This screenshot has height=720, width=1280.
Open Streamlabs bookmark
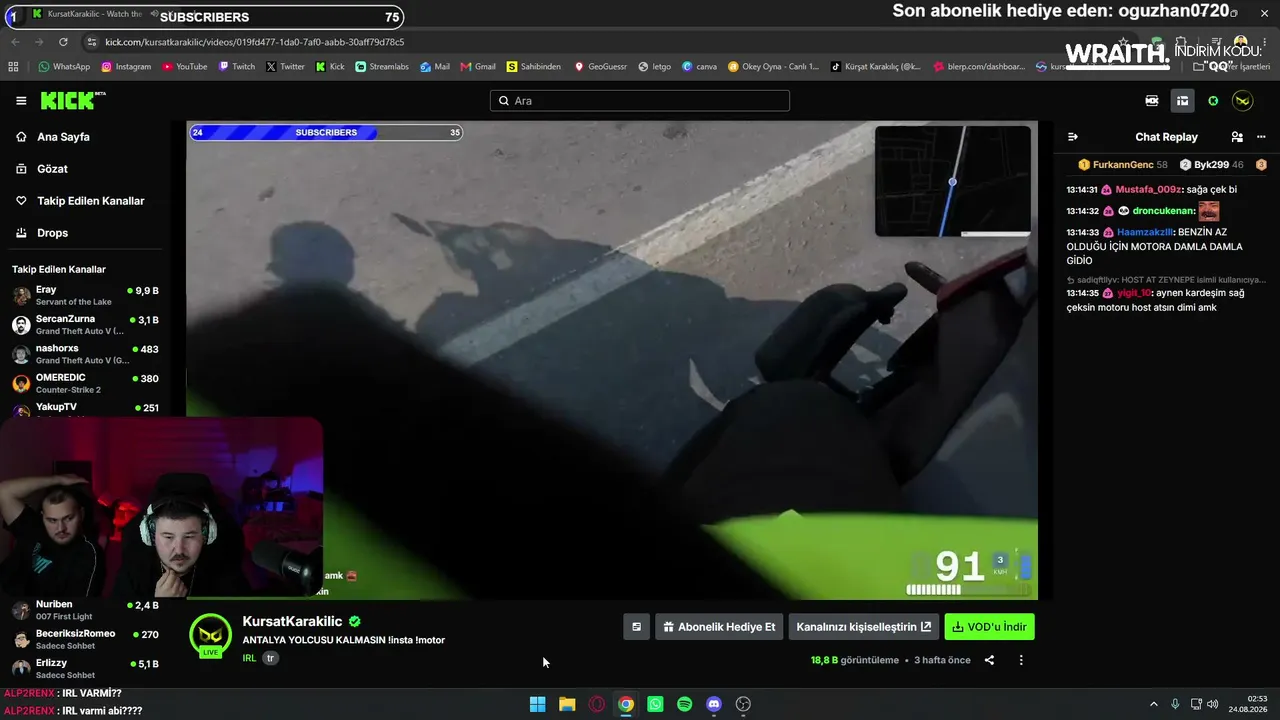(x=382, y=67)
